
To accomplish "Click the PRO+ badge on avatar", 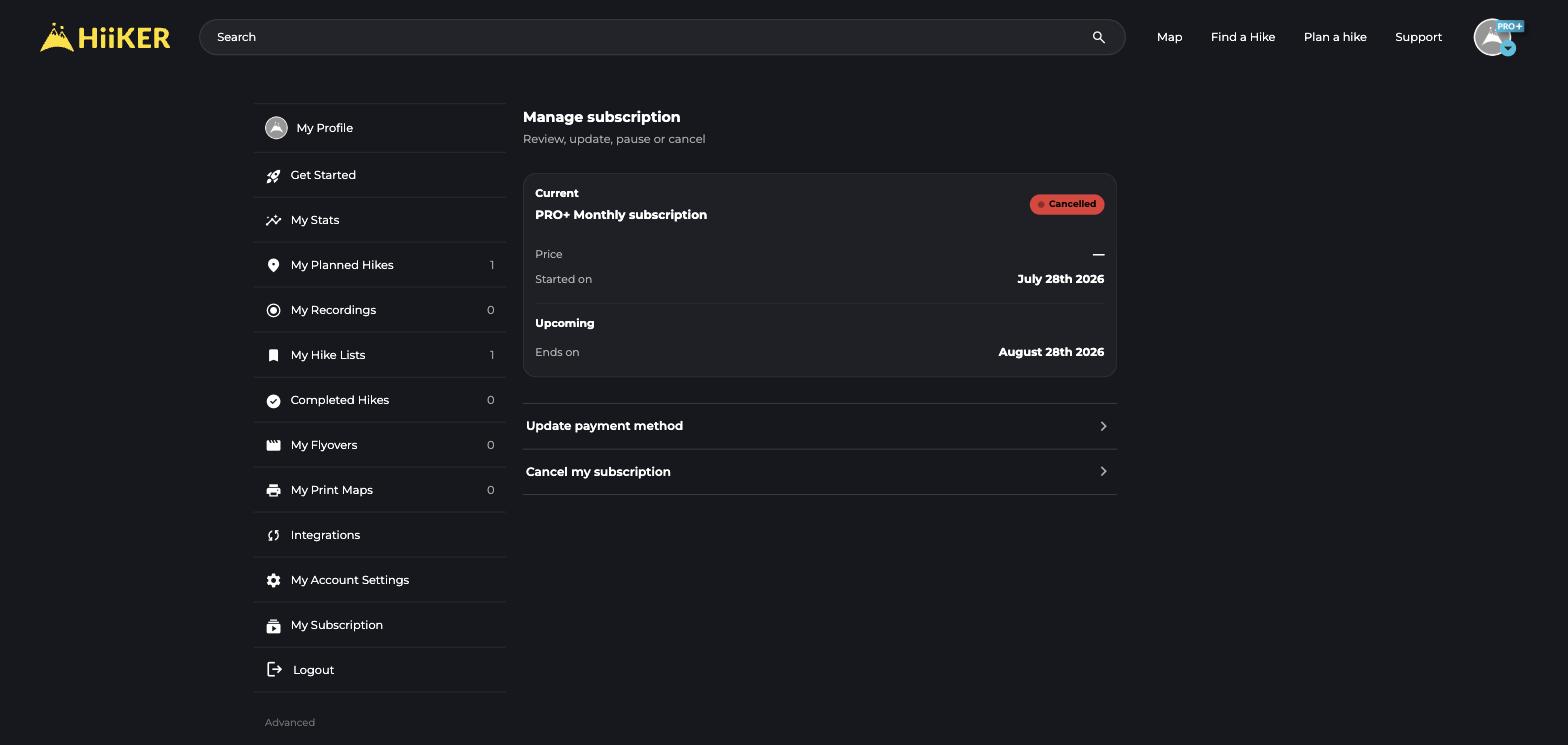I will click(x=1509, y=26).
